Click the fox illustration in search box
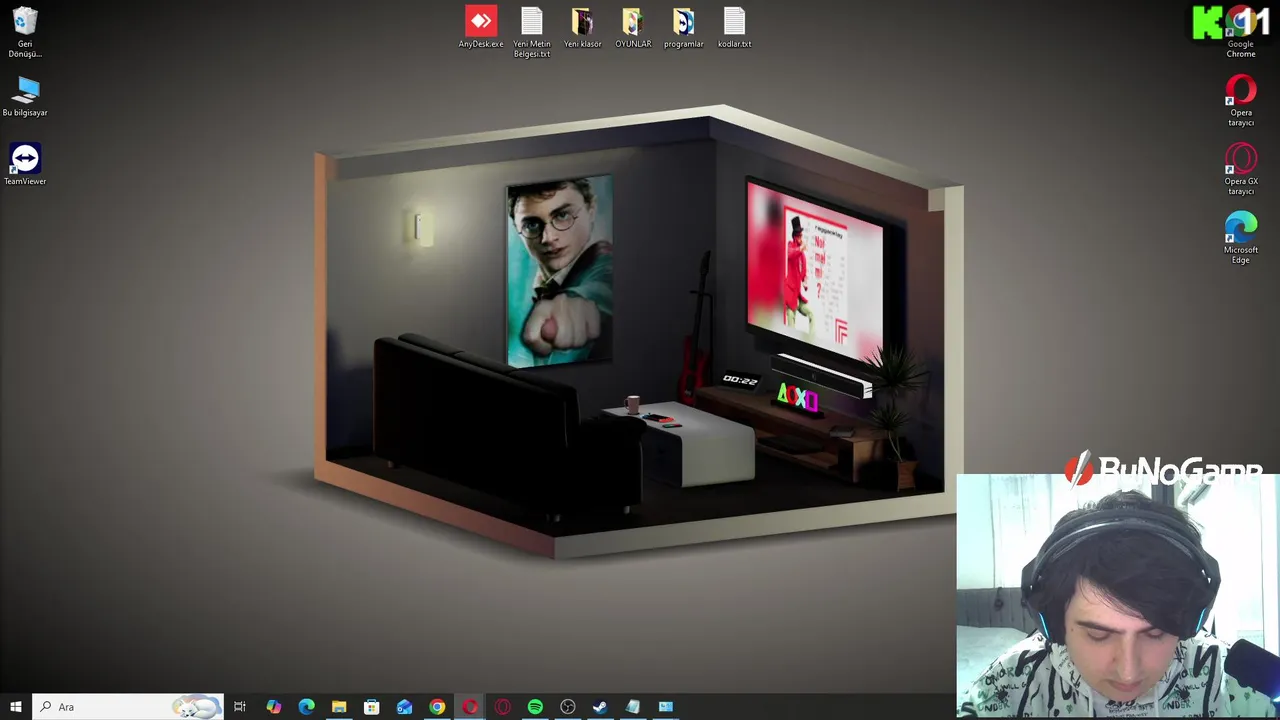 tap(196, 707)
